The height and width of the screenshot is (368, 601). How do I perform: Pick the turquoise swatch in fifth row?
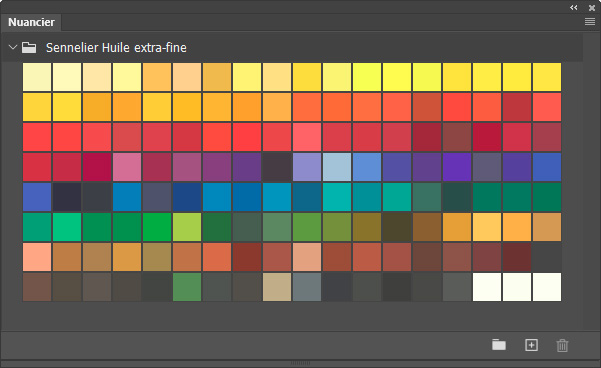point(337,197)
